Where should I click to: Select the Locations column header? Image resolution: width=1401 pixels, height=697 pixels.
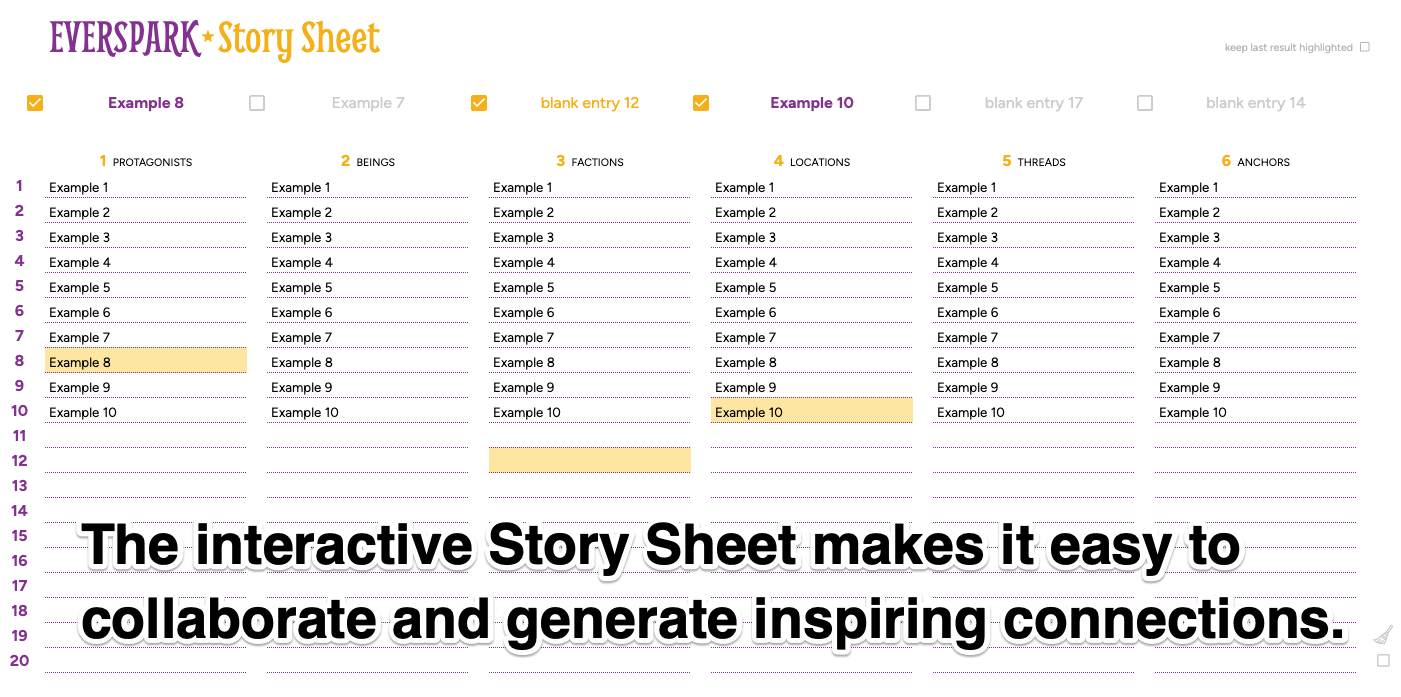pos(812,161)
